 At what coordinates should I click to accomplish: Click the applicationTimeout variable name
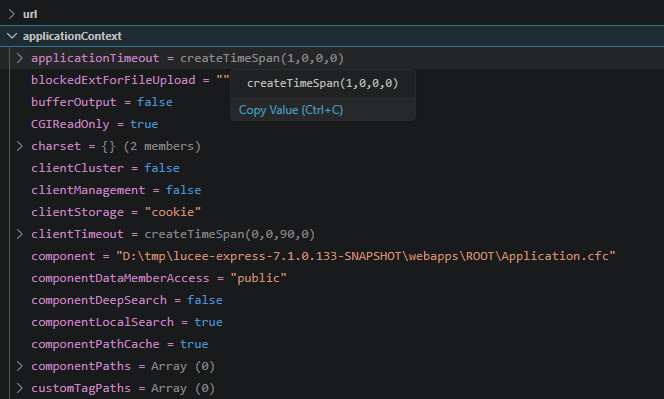pyautogui.click(x=95, y=58)
